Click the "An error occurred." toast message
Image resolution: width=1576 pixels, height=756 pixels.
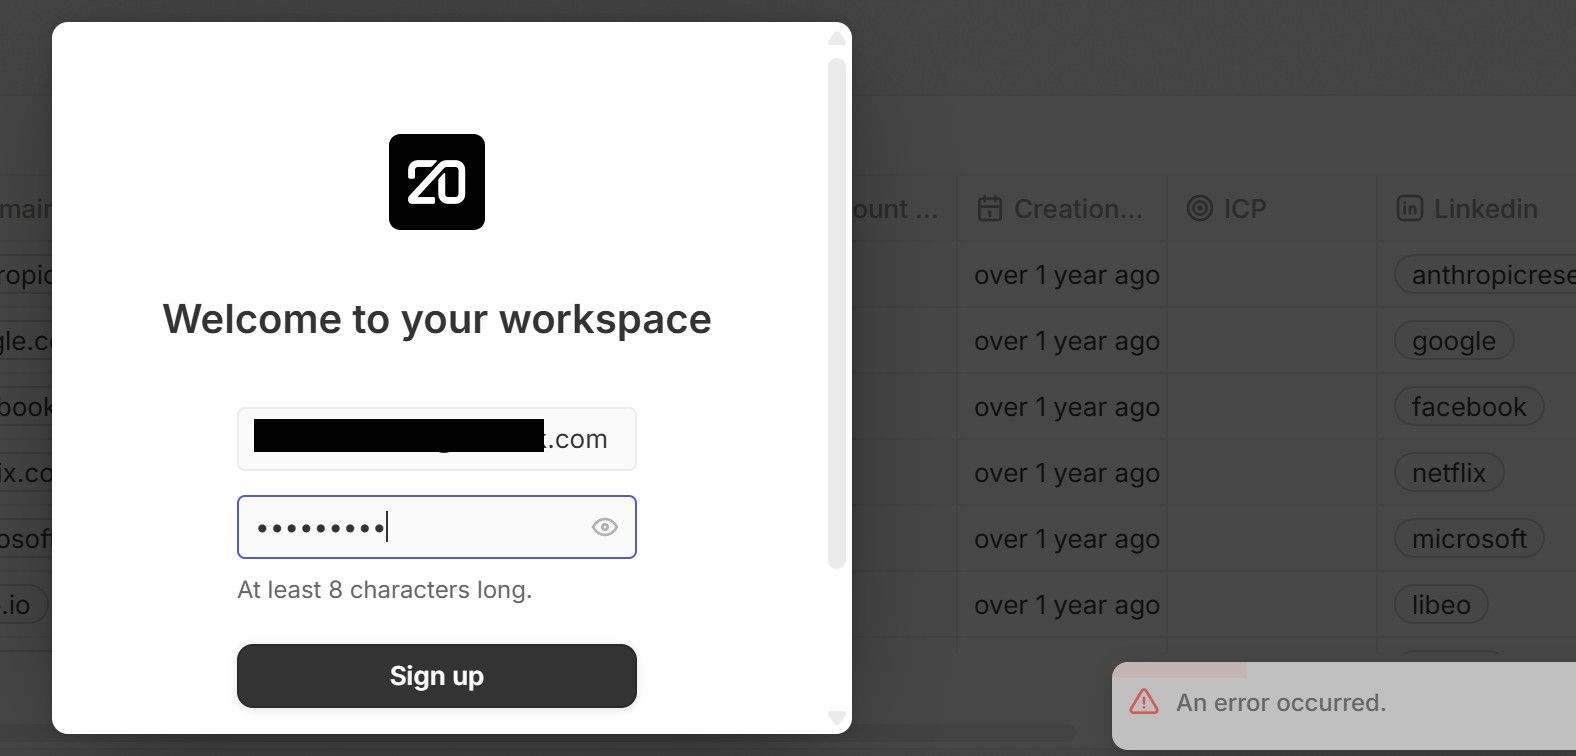pos(1281,703)
